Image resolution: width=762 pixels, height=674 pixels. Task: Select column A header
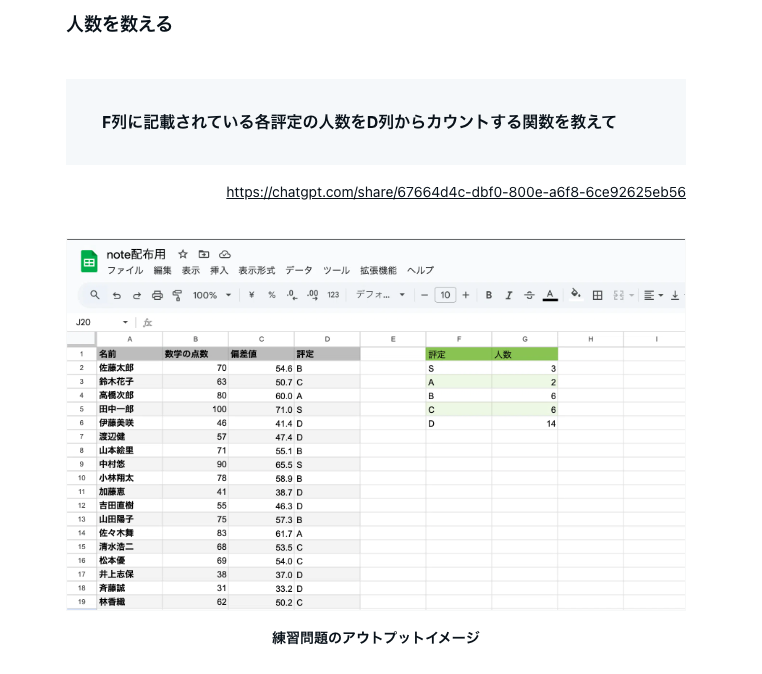(x=129, y=339)
